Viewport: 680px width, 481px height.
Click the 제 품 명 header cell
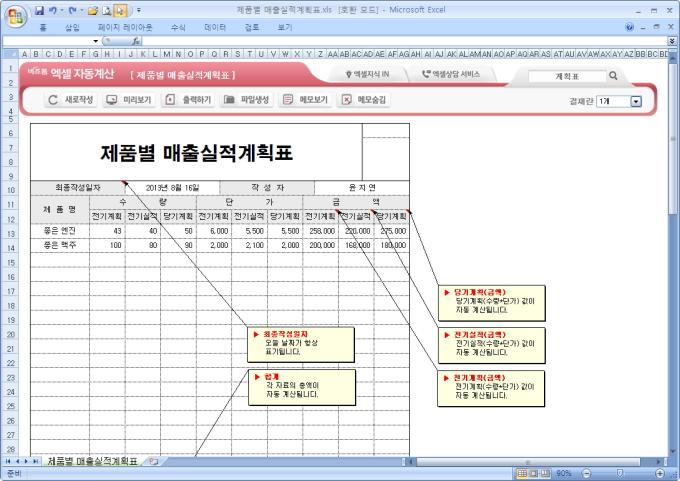pos(60,209)
